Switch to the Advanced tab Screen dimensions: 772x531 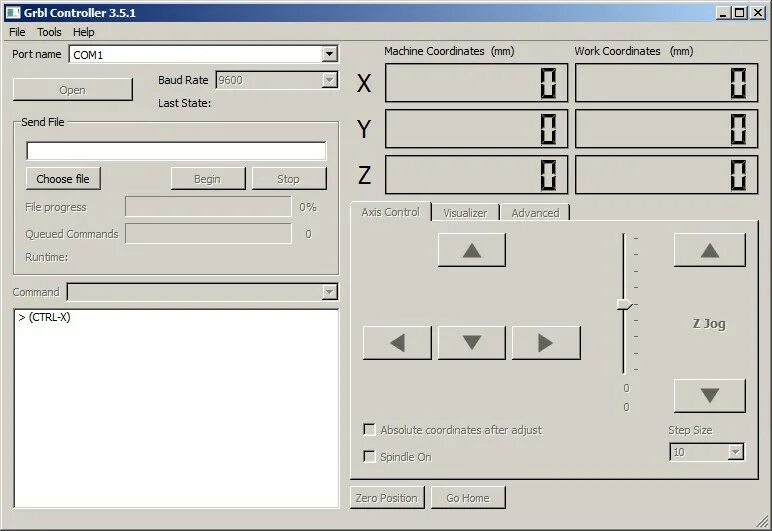pyautogui.click(x=535, y=213)
